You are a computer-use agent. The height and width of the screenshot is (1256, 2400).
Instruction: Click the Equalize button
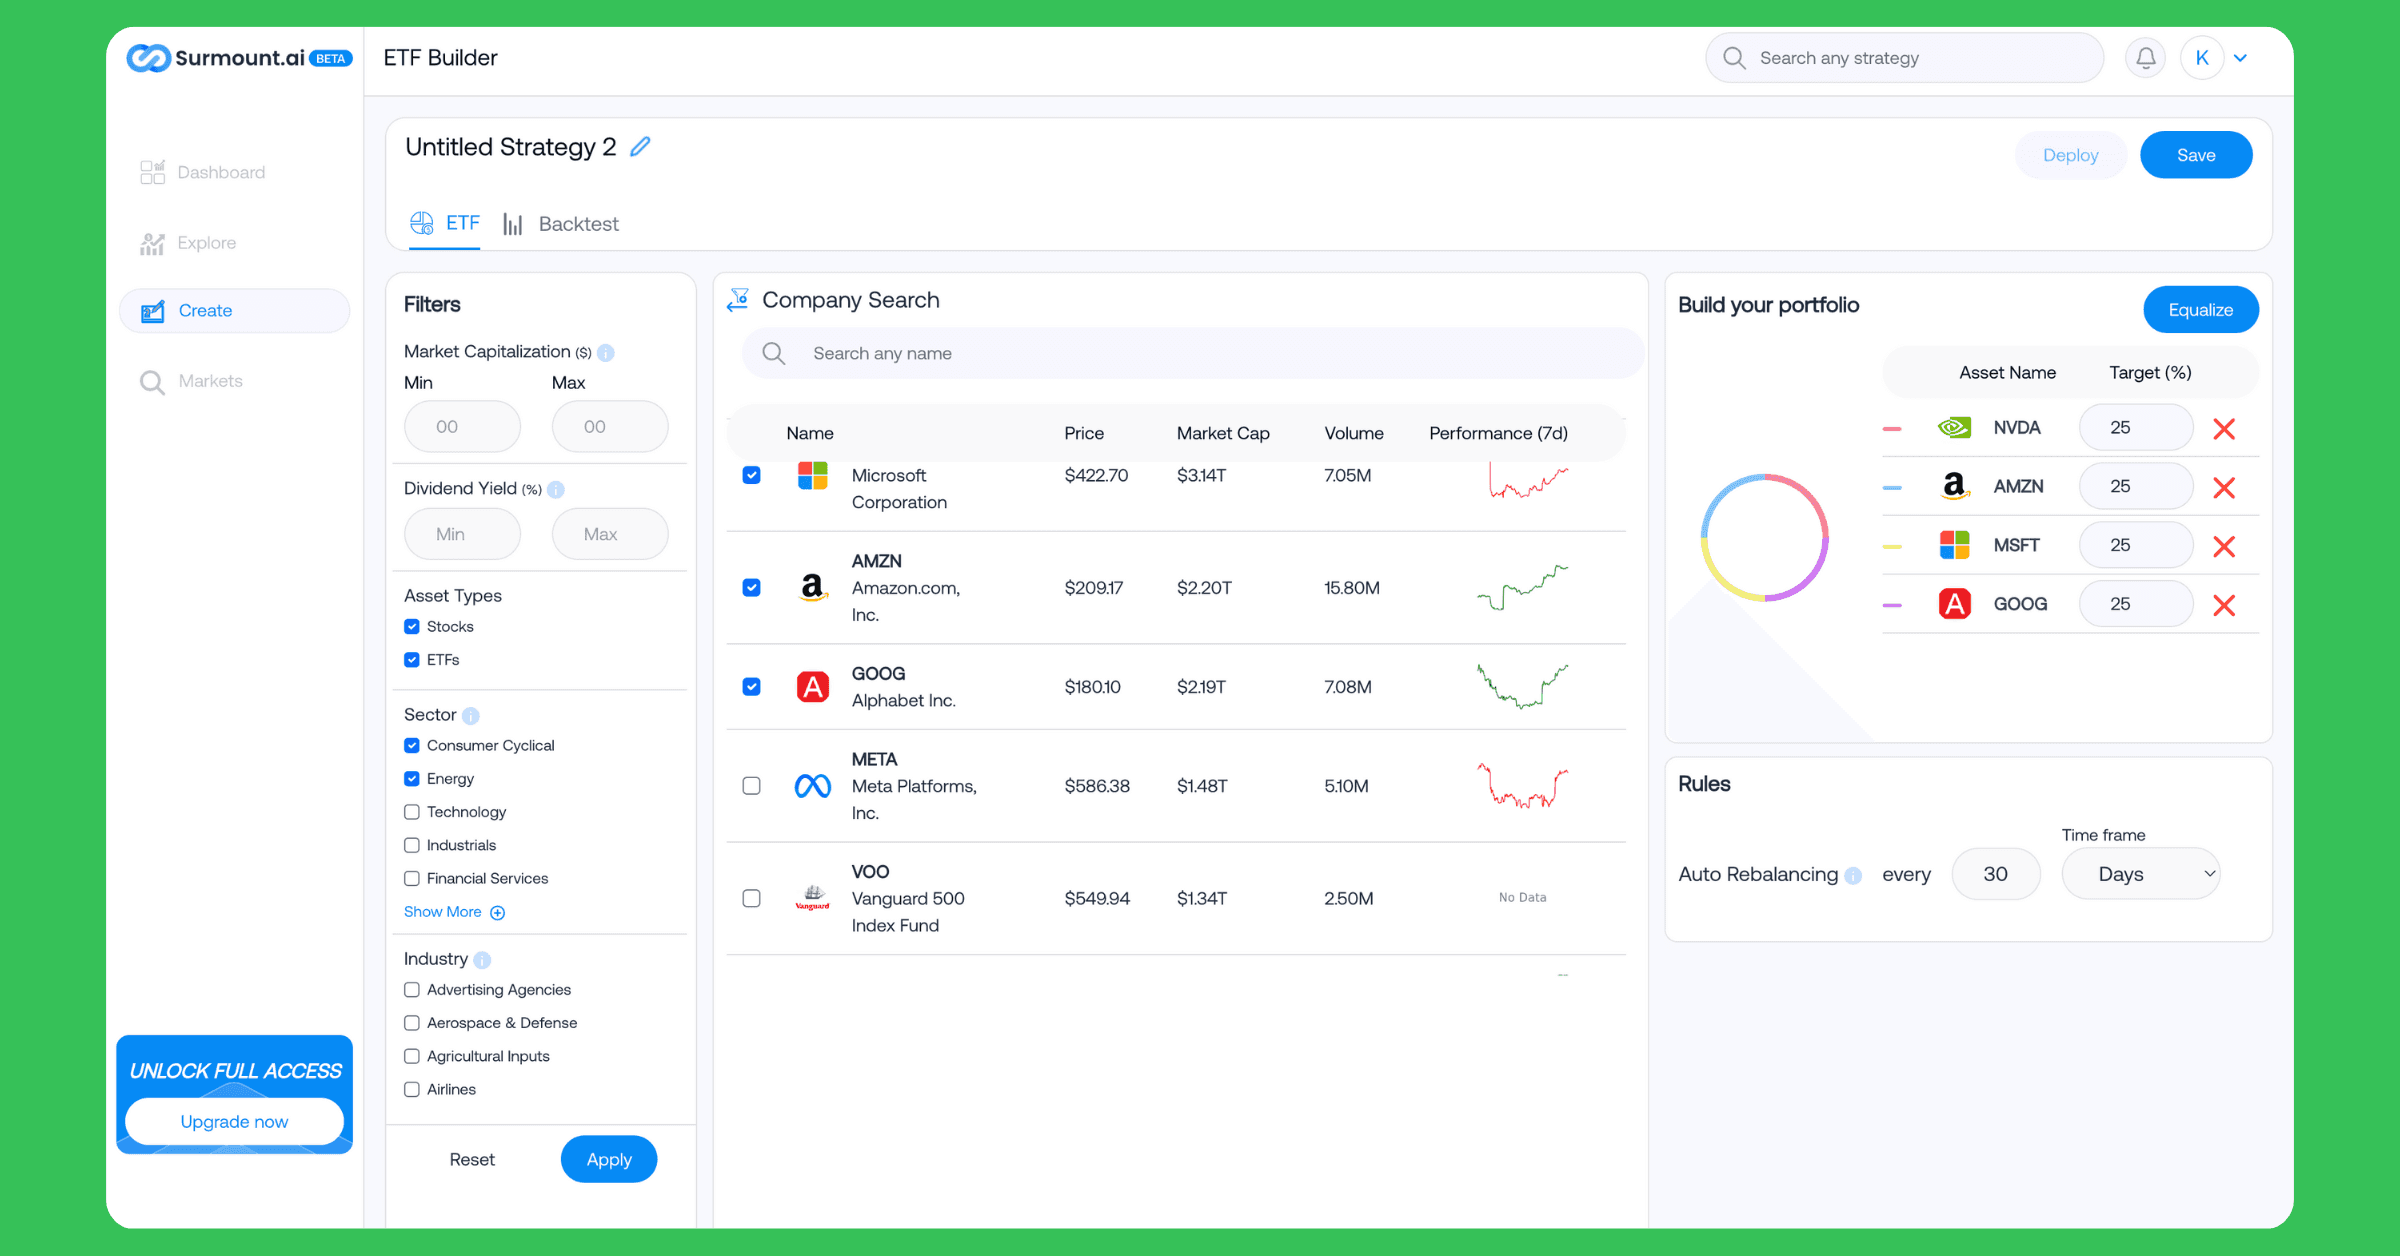[2200, 310]
